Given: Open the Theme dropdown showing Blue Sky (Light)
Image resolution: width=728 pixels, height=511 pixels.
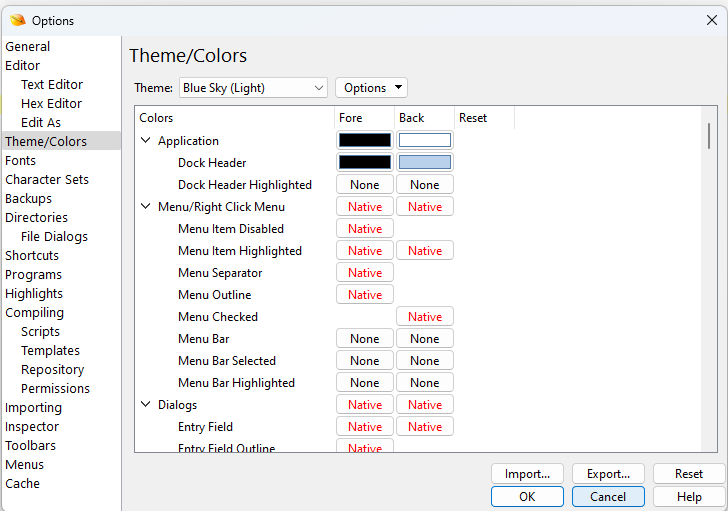Looking at the screenshot, I should click(253, 88).
